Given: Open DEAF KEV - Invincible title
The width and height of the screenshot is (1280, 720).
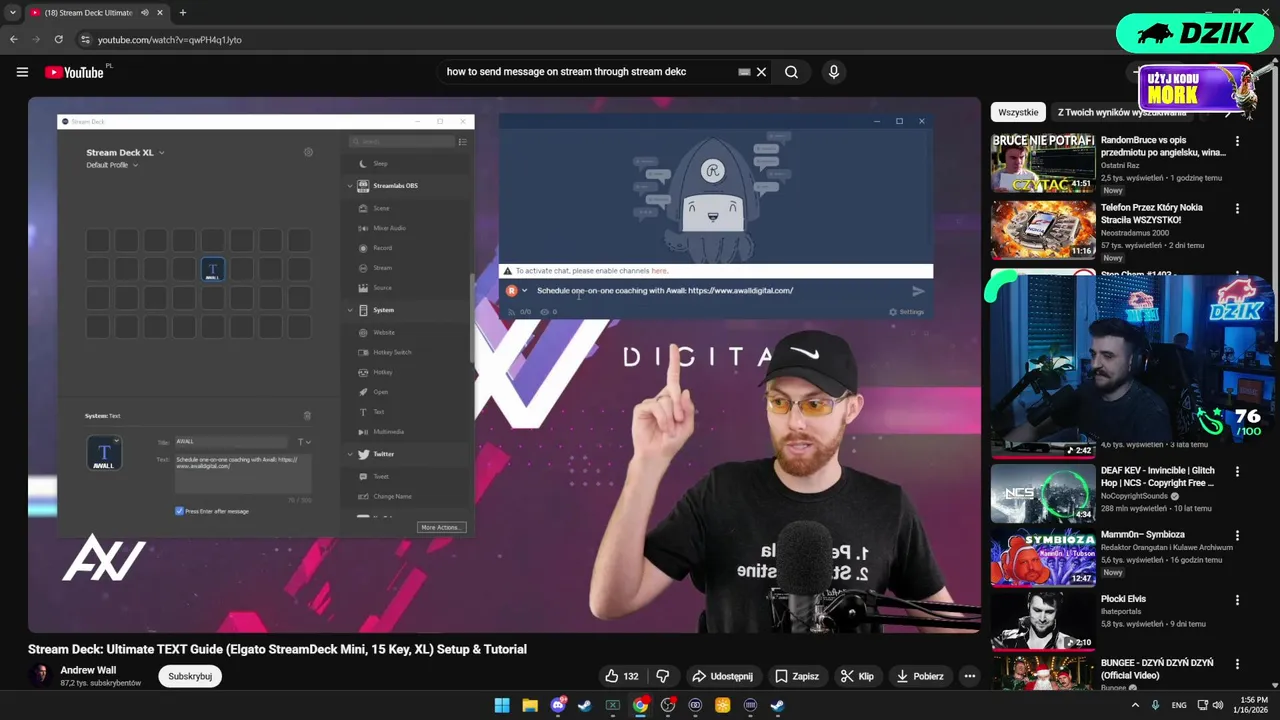Looking at the screenshot, I should coord(1158,476).
